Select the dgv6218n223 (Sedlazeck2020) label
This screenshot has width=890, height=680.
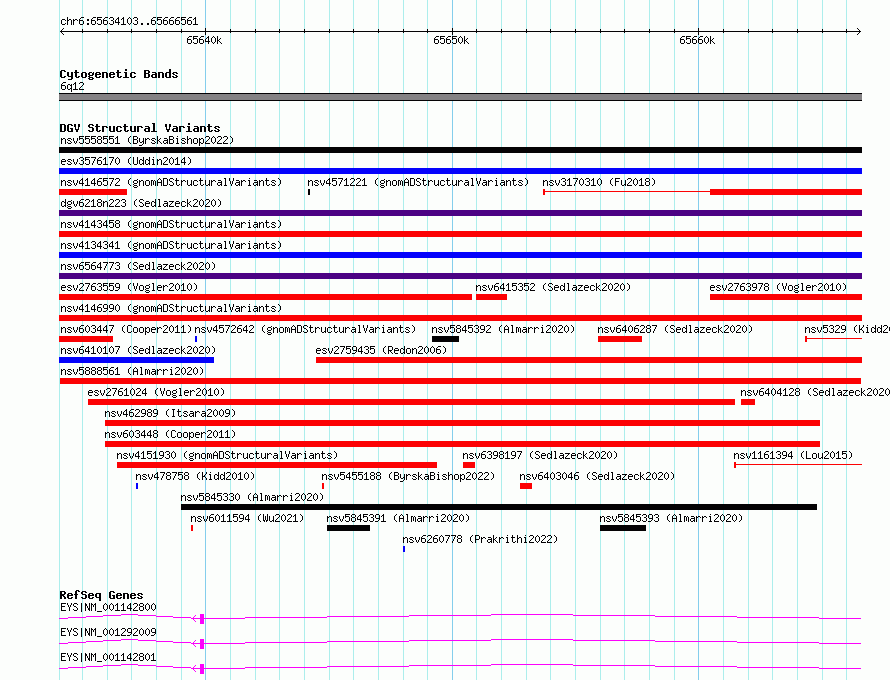point(141,203)
